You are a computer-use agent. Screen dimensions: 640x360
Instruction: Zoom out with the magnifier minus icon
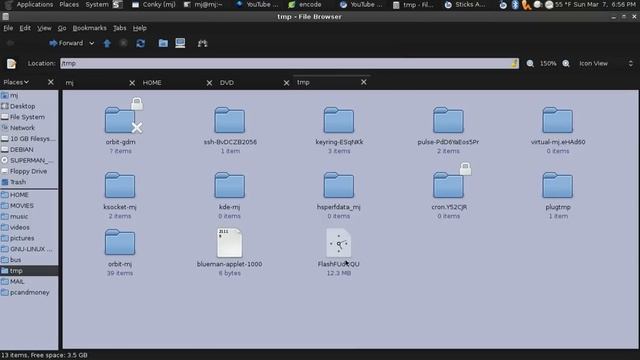pos(530,64)
